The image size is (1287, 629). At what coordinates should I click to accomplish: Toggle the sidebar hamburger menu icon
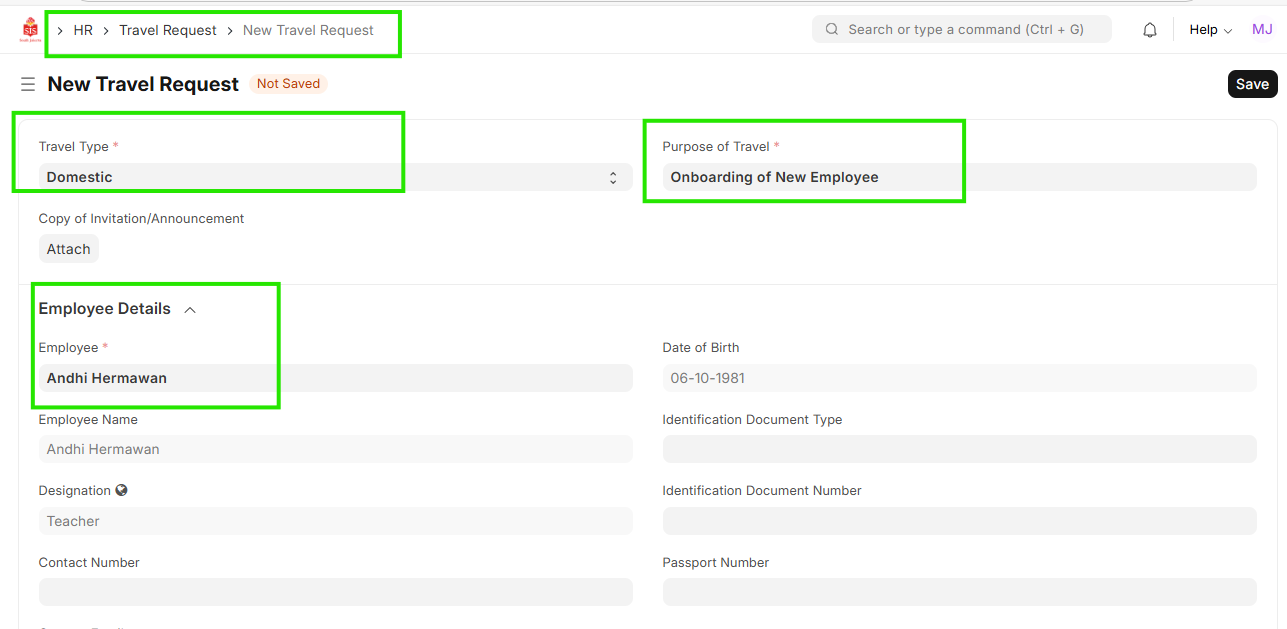(x=28, y=85)
